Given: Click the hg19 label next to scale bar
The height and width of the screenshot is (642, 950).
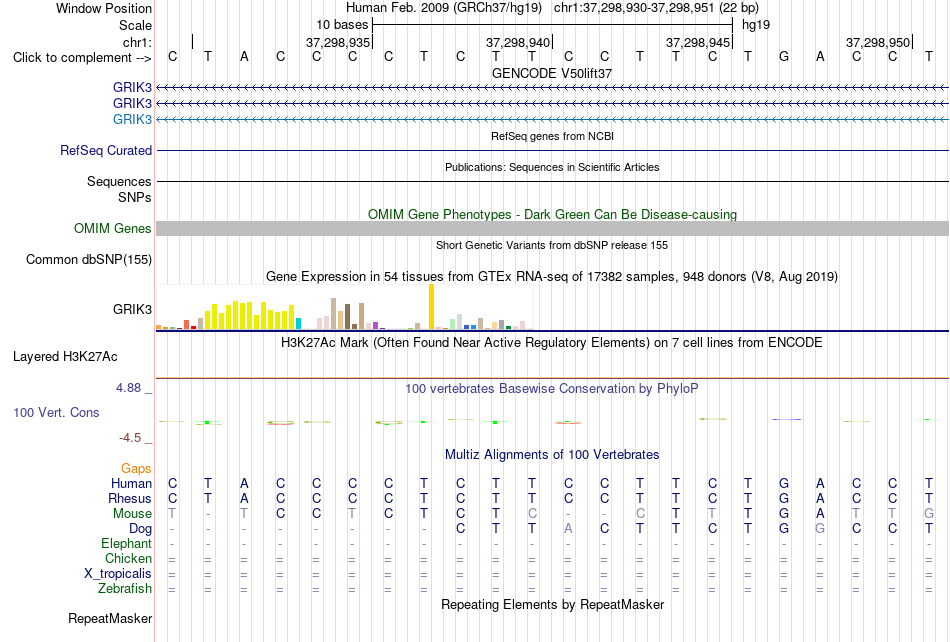Looking at the screenshot, I should (x=756, y=25).
